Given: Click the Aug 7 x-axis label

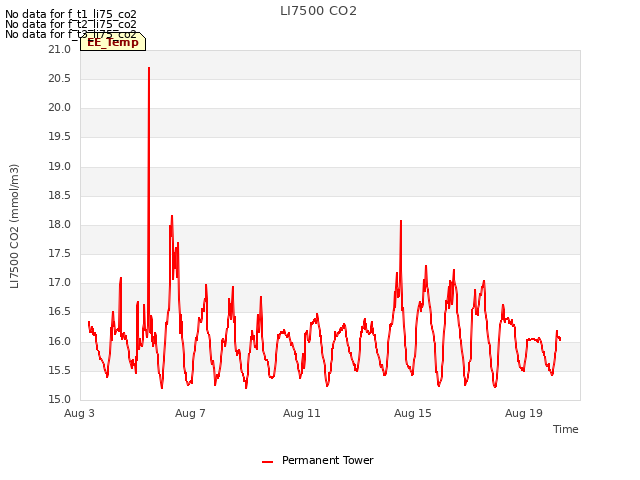Looking at the screenshot, I should click(x=190, y=413).
